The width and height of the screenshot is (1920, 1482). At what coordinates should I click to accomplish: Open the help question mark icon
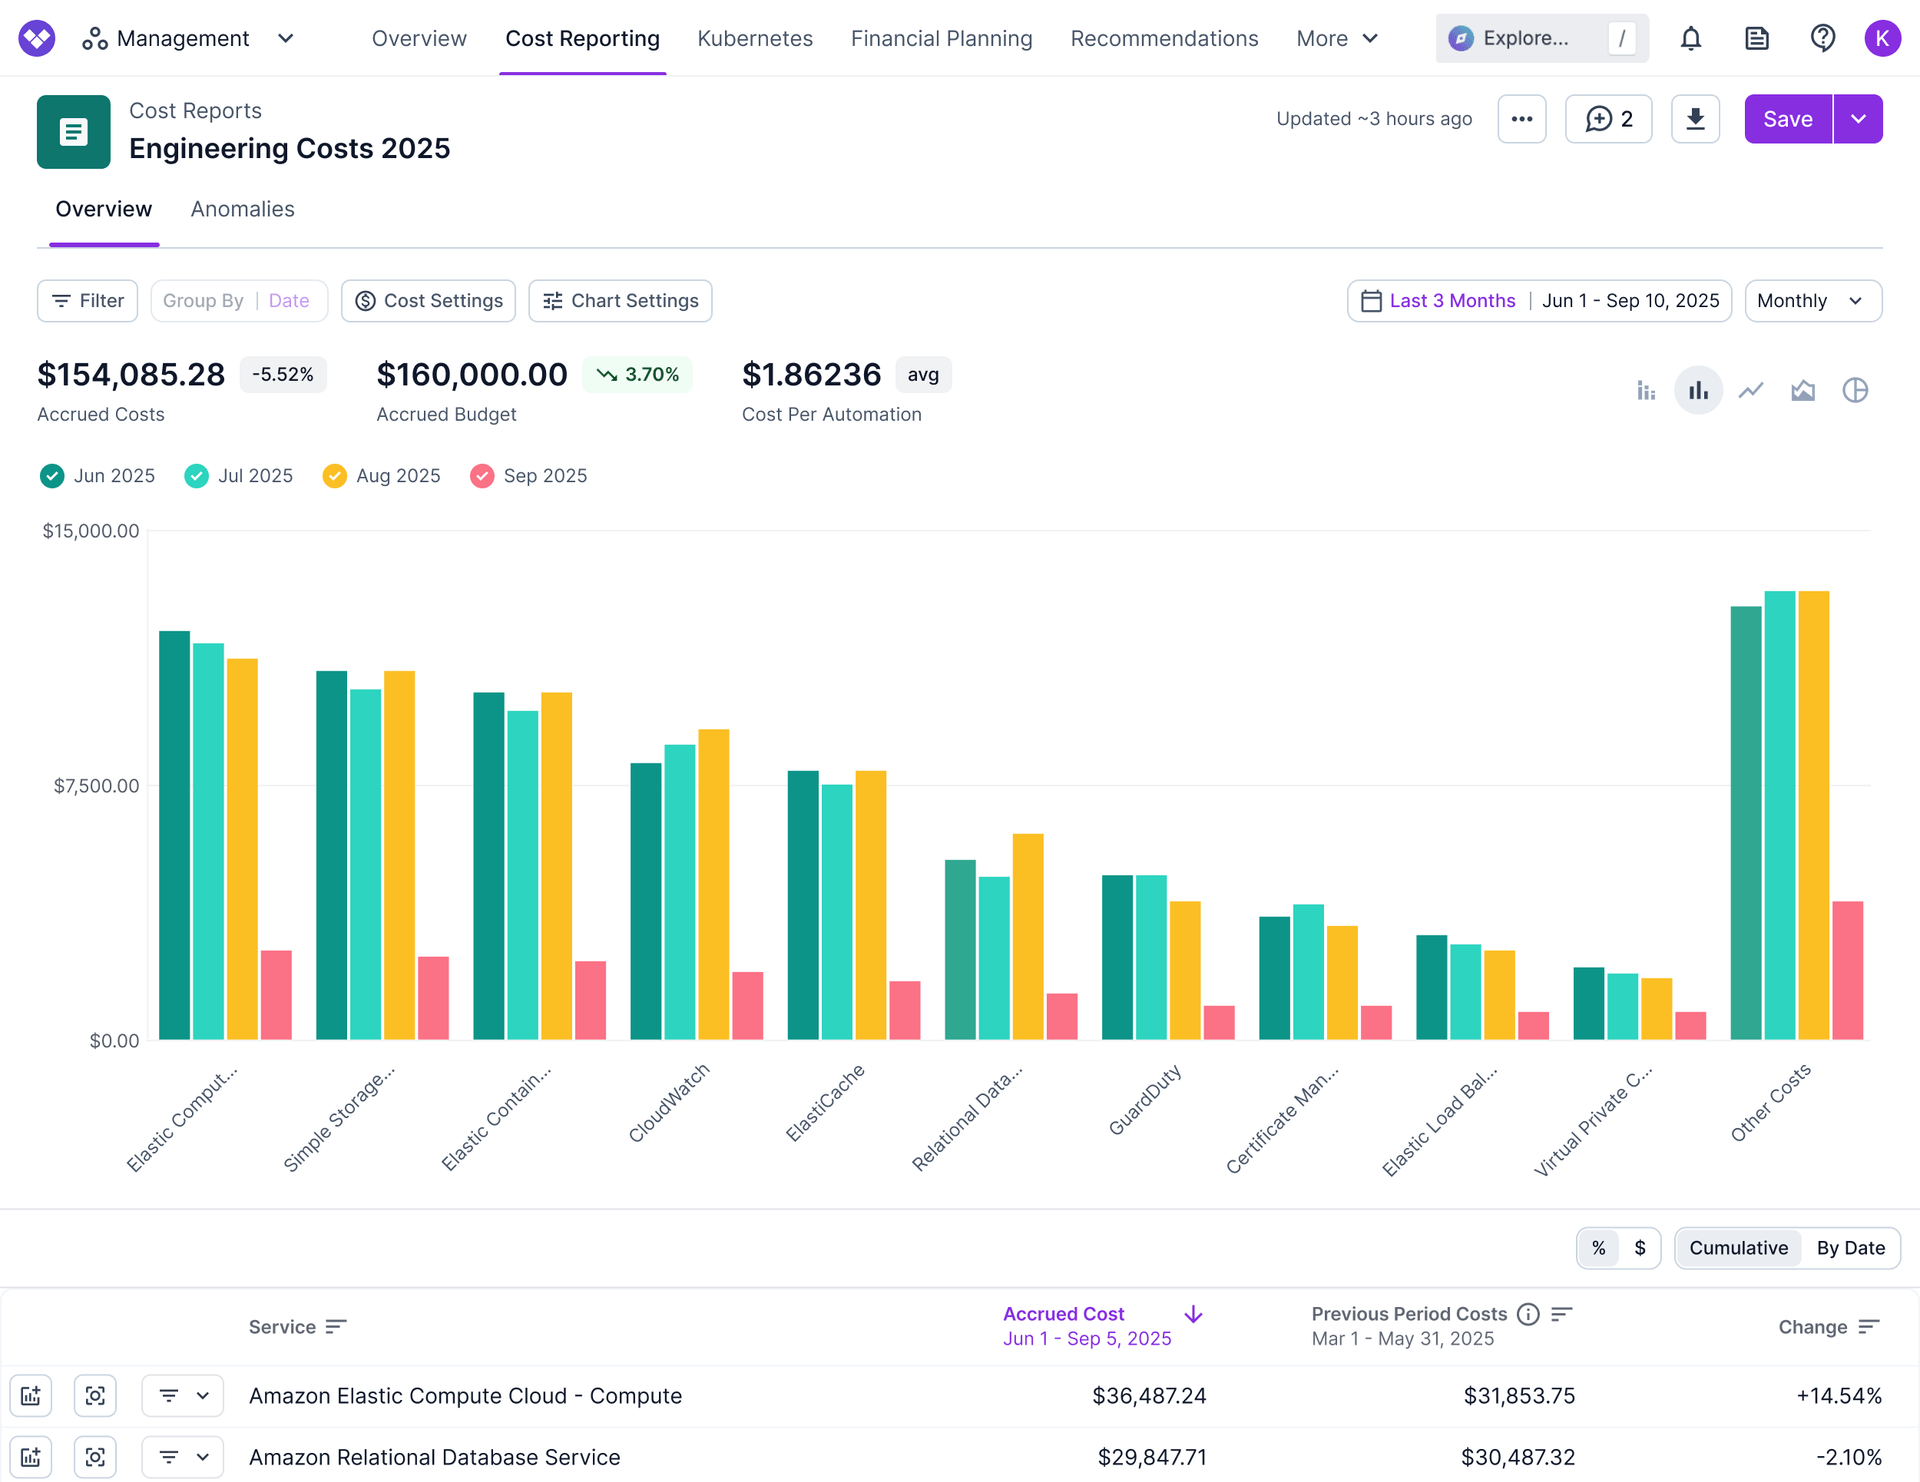coord(1822,39)
